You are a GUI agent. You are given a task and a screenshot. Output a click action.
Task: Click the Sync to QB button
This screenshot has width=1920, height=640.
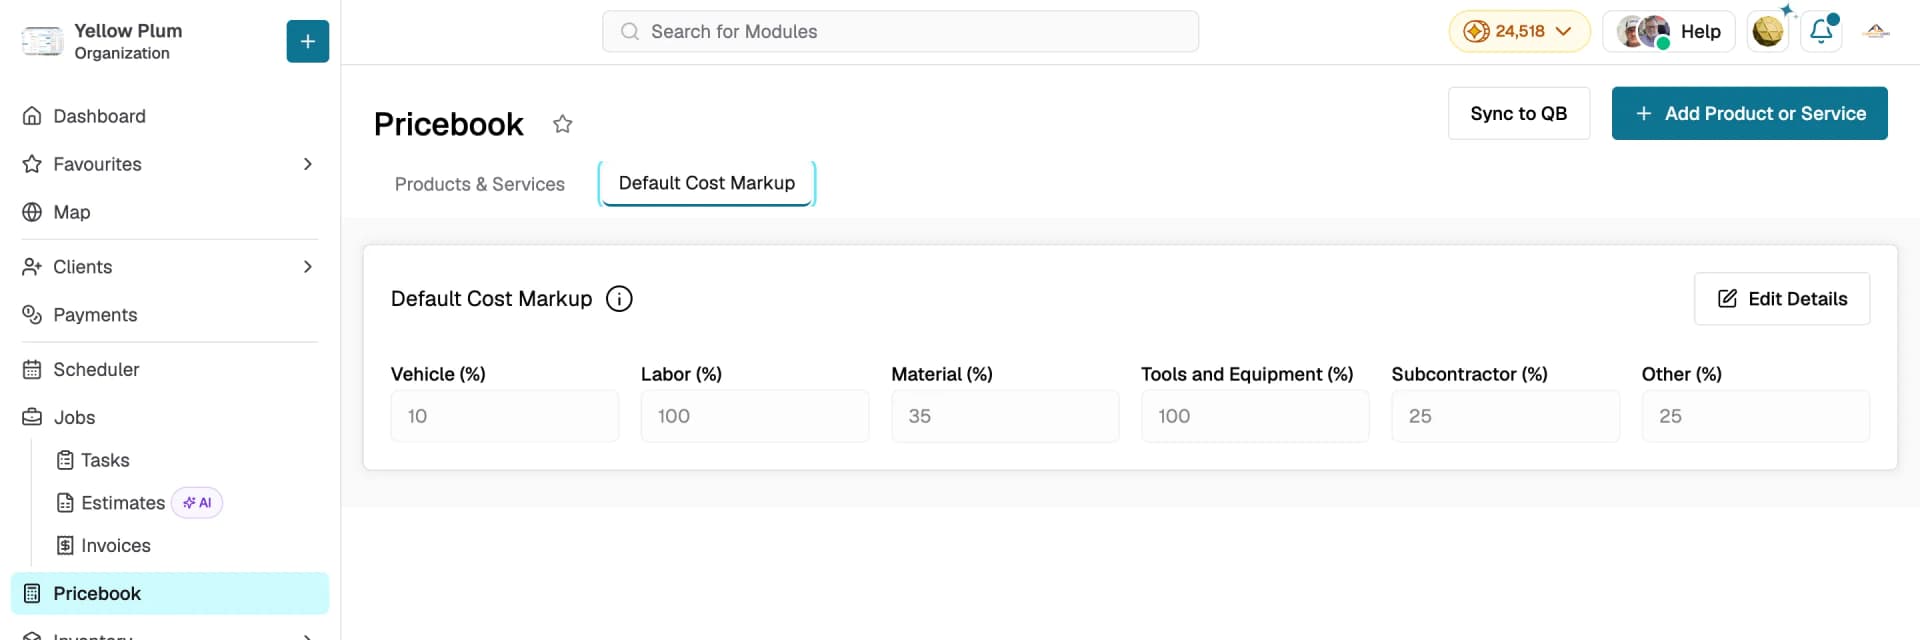(x=1518, y=113)
